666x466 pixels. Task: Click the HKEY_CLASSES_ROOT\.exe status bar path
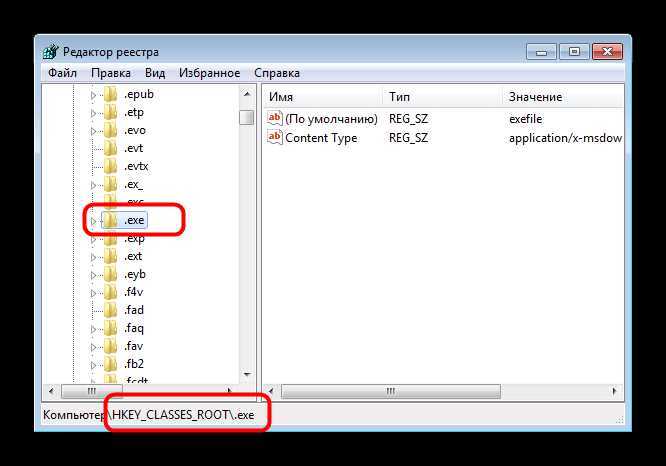(x=183, y=415)
